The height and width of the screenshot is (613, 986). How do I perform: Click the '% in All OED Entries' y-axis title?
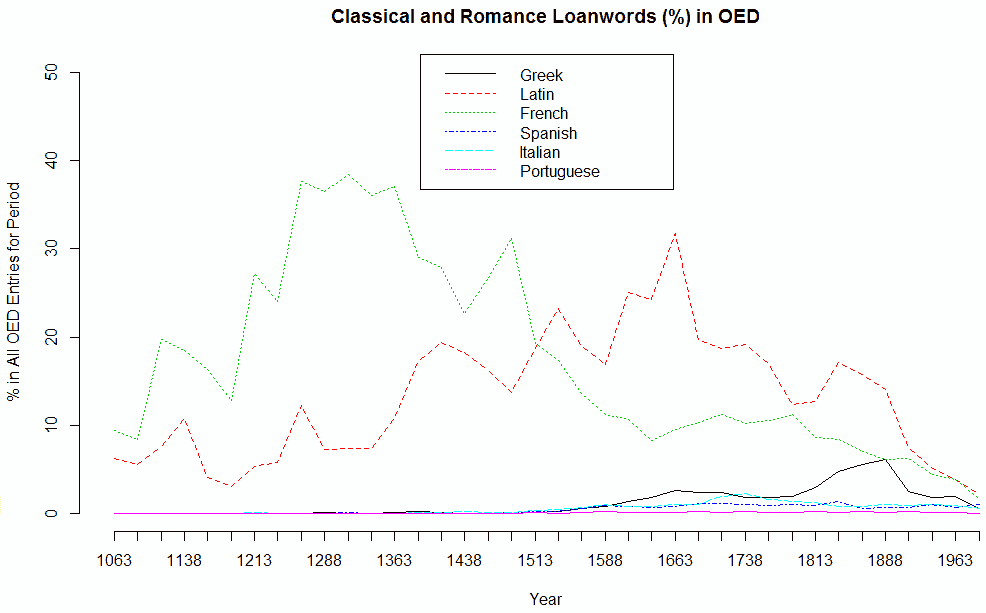pyautogui.click(x=14, y=292)
